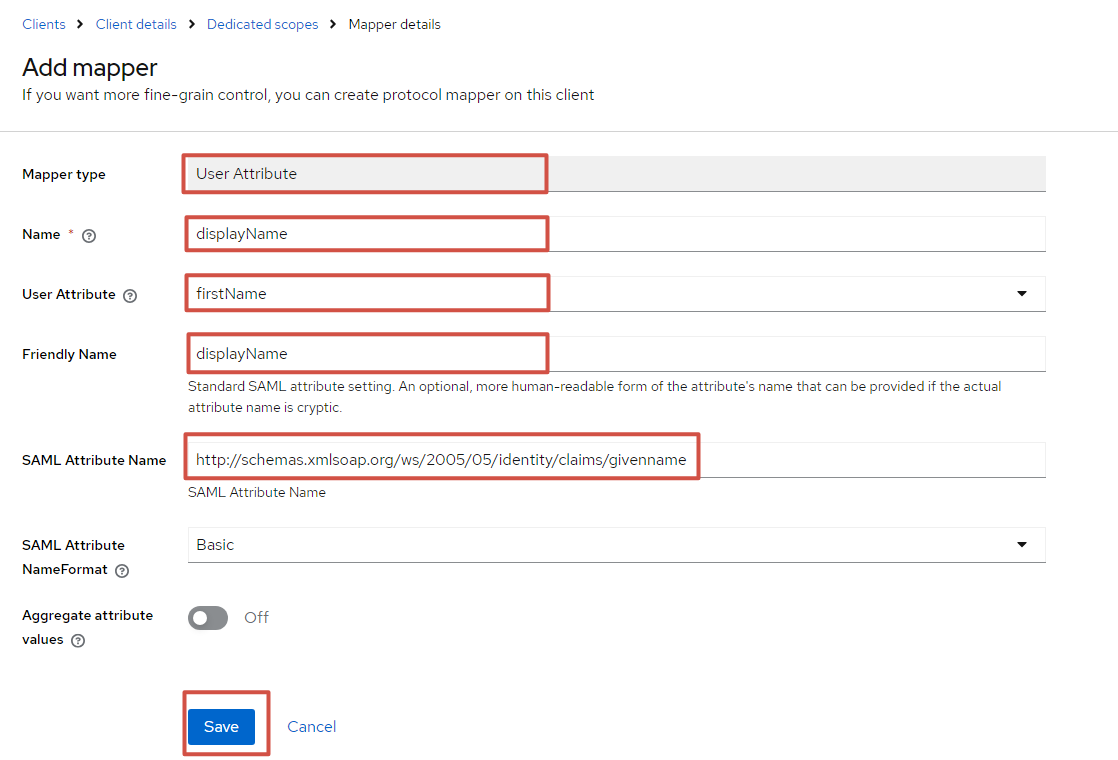Image resolution: width=1118 pixels, height=760 pixels.
Task: Click the Mapper type User Attribute field
Action: click(617, 174)
